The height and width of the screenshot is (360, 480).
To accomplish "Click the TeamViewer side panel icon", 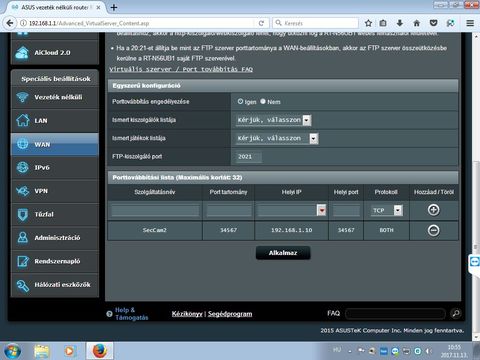I will [474, 262].
